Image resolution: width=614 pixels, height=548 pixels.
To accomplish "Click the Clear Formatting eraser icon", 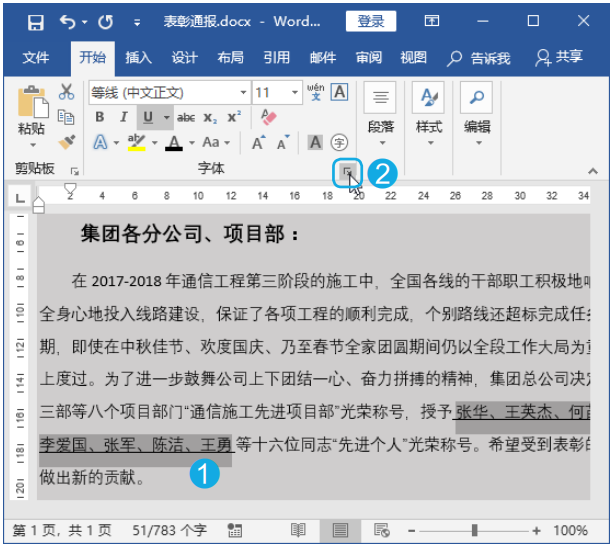I will pyautogui.click(x=267, y=117).
